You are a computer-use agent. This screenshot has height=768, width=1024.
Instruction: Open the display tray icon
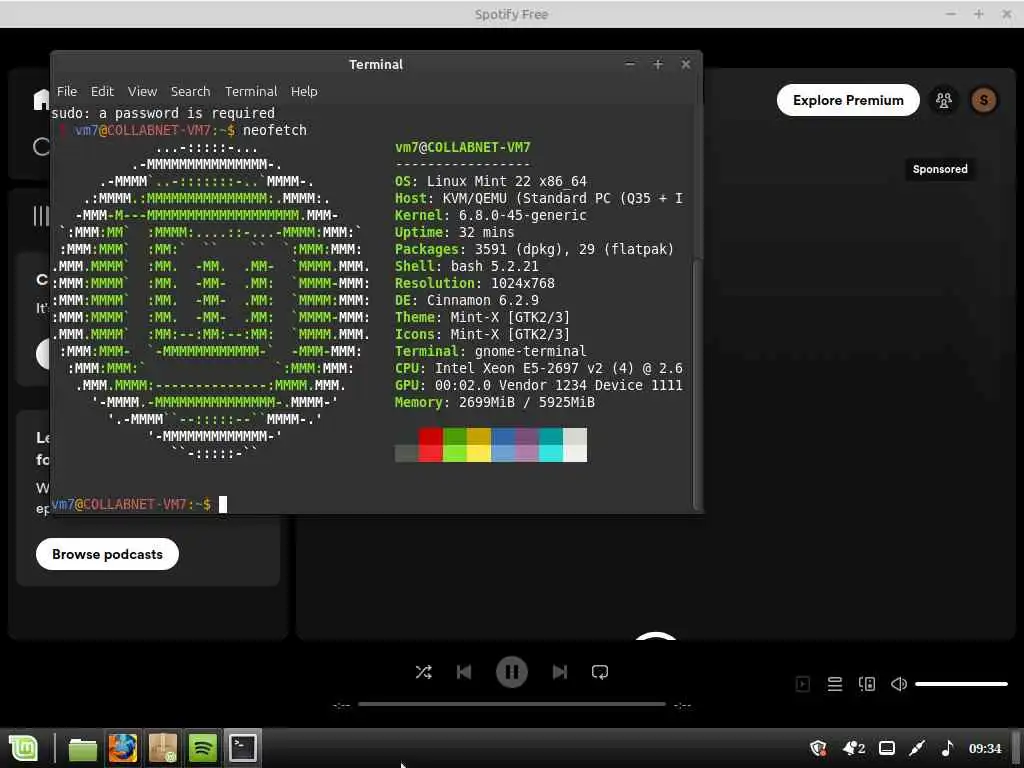pos(887,748)
